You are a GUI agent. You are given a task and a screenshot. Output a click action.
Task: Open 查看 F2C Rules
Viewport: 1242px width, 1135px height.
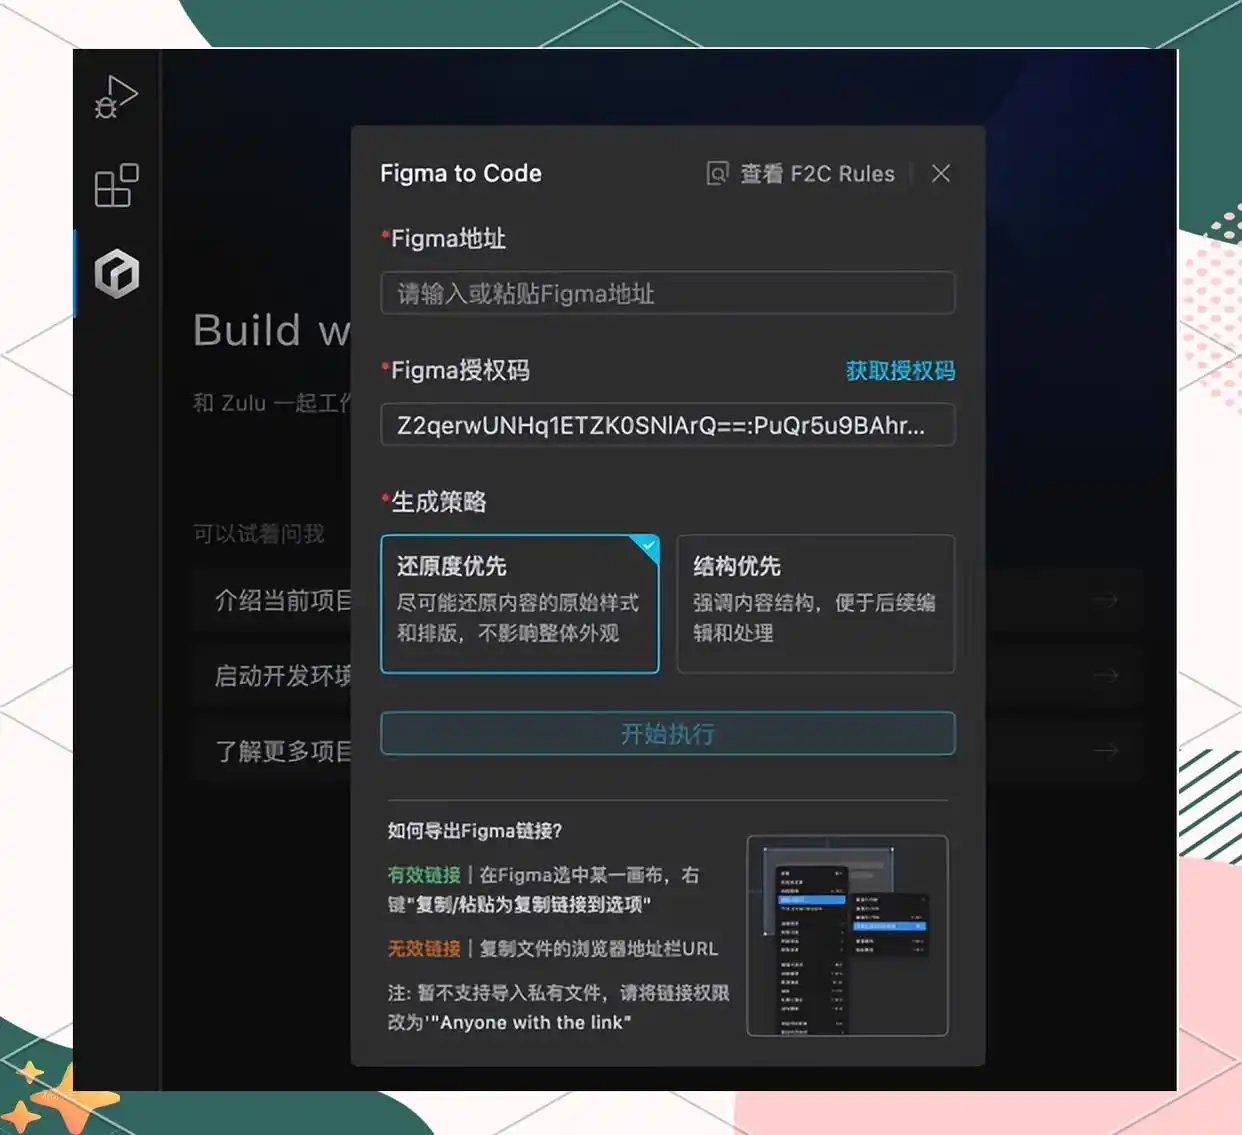[x=815, y=173]
